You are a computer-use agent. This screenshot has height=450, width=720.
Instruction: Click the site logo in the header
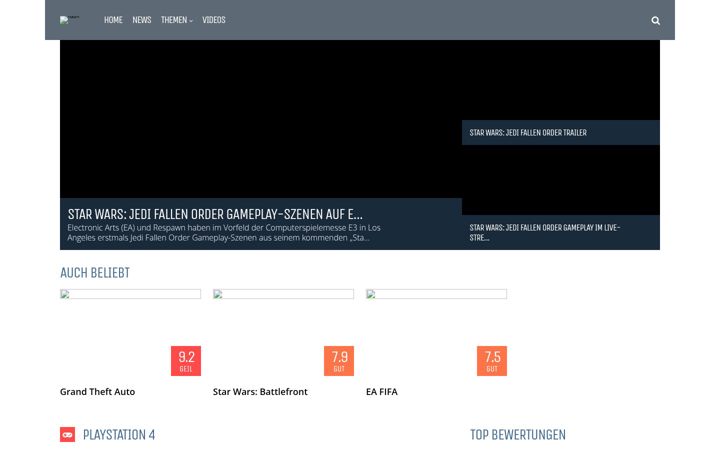pyautogui.click(x=69, y=20)
